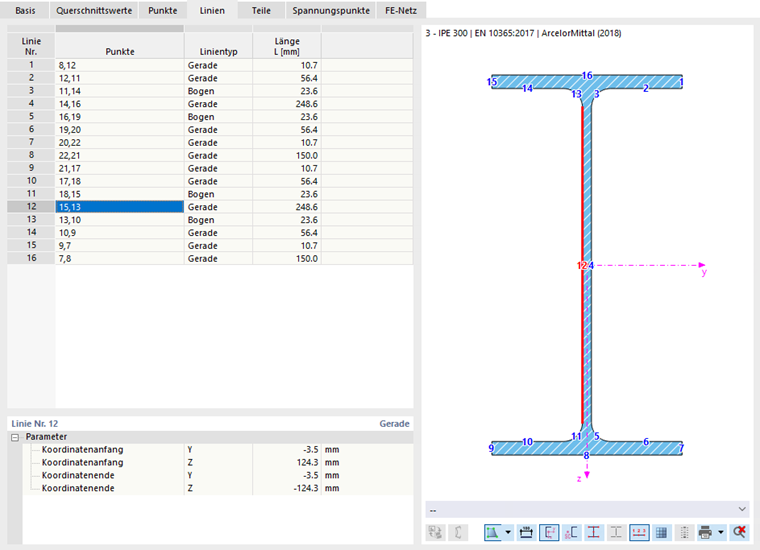
Task: Click the length 150.0 in row 8
Action: pos(287,156)
